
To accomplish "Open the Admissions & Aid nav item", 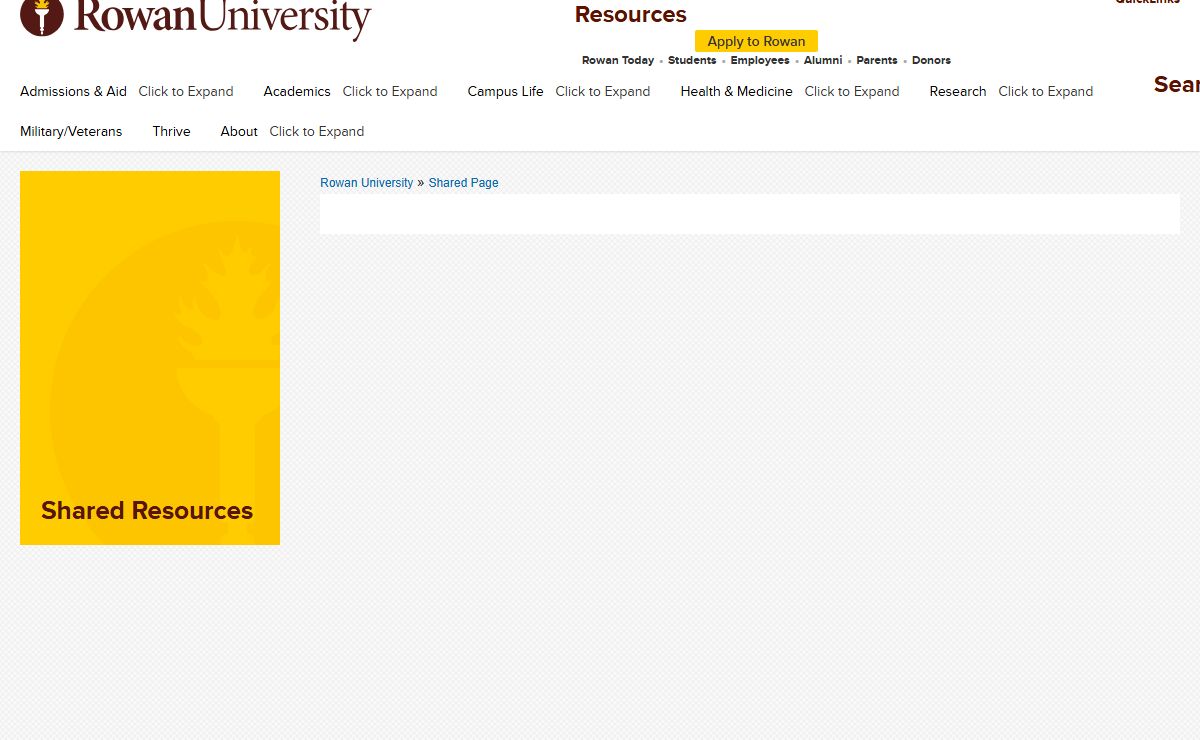I will 73,91.
